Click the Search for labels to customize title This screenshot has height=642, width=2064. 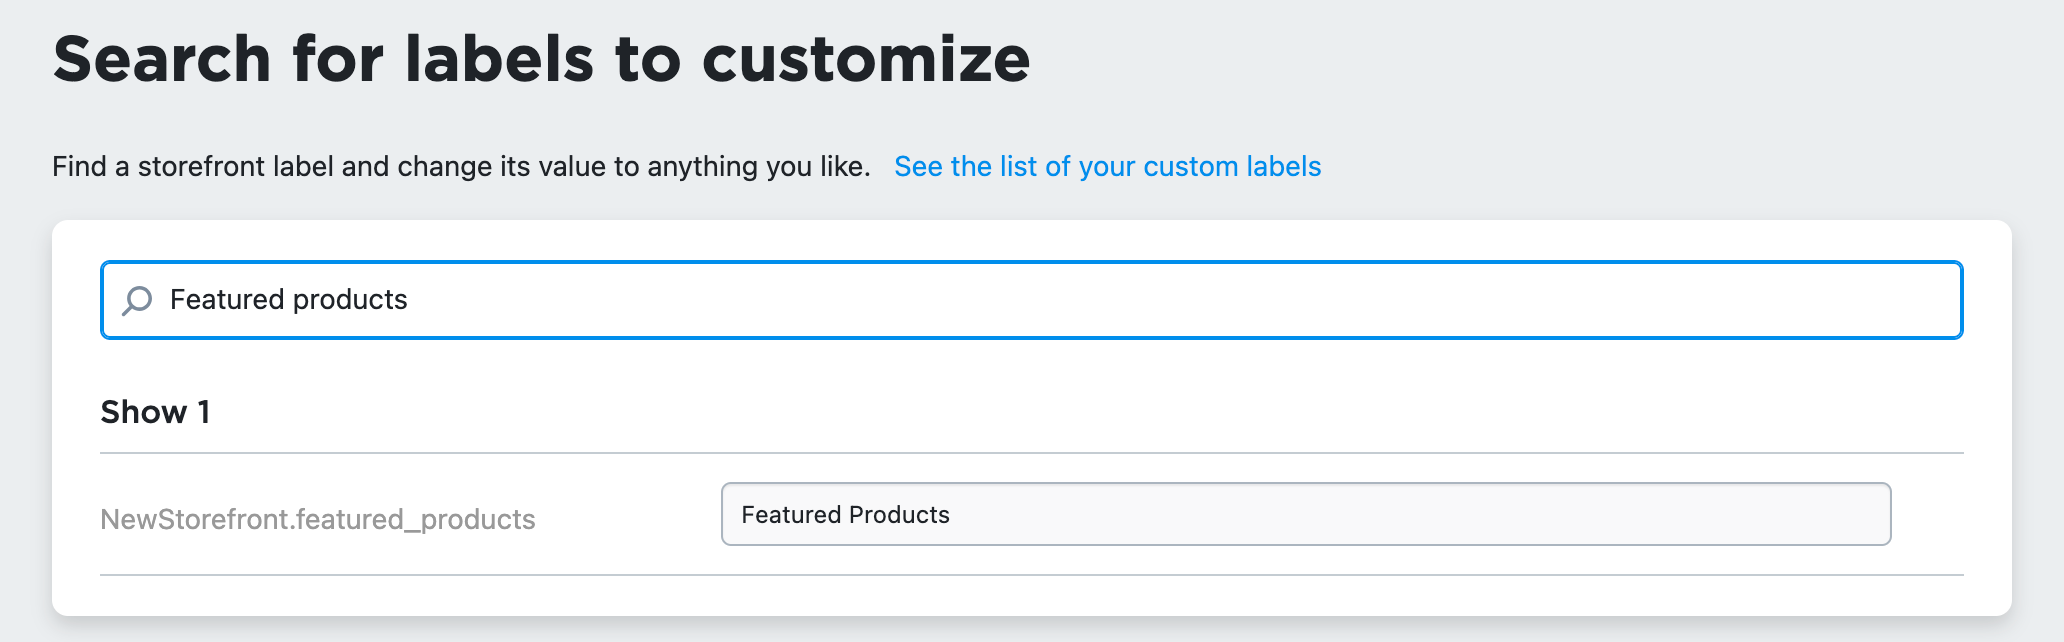click(541, 57)
